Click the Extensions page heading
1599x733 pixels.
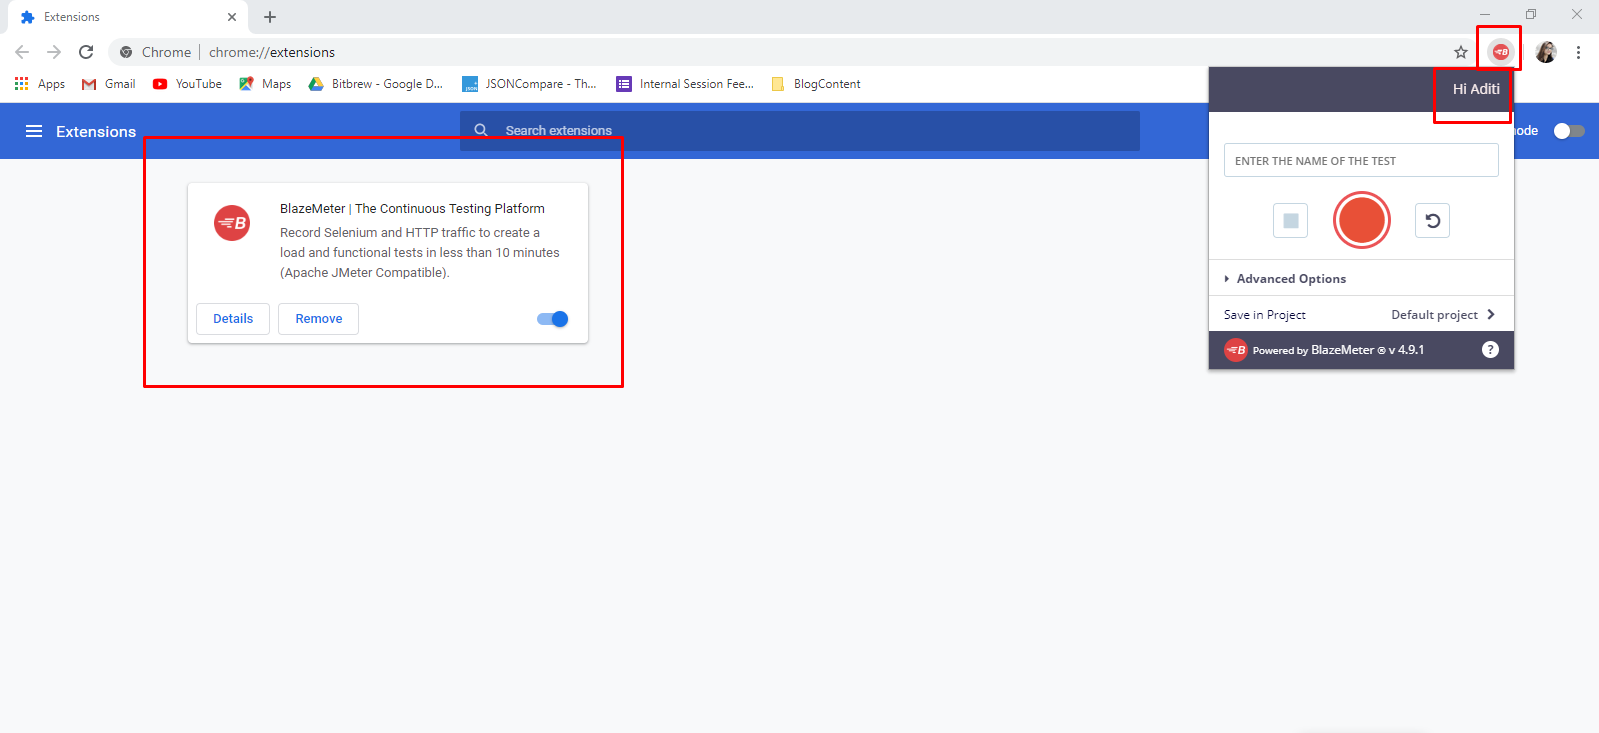(x=96, y=131)
